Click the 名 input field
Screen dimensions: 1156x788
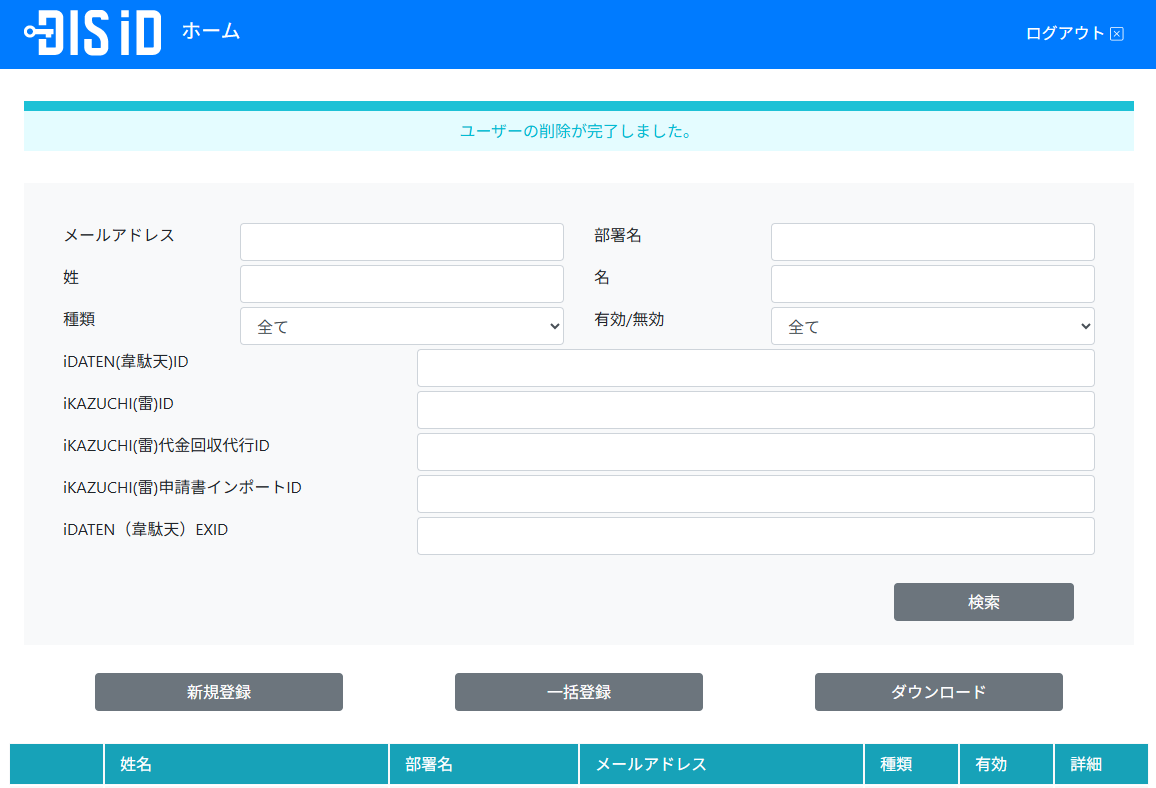tap(932, 284)
